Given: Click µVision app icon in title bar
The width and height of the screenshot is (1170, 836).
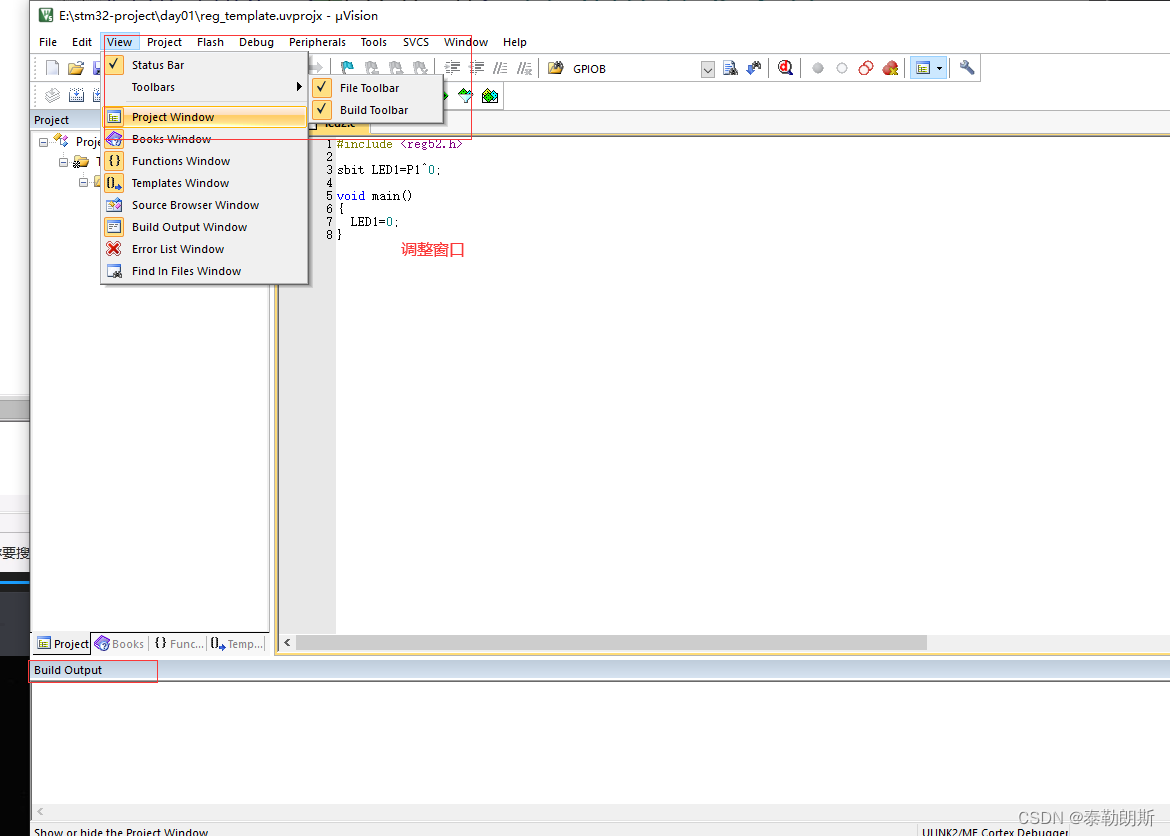Looking at the screenshot, I should point(46,15).
